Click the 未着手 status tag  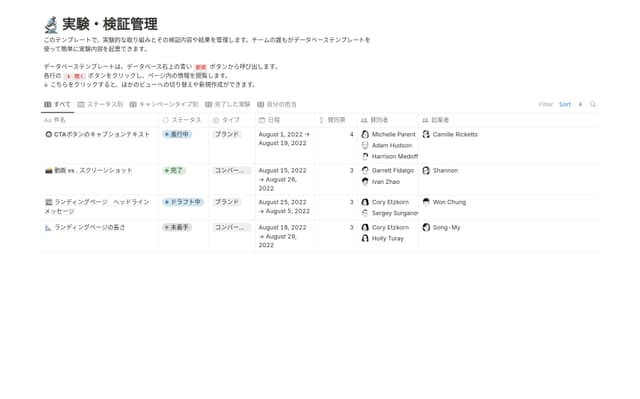[177, 227]
